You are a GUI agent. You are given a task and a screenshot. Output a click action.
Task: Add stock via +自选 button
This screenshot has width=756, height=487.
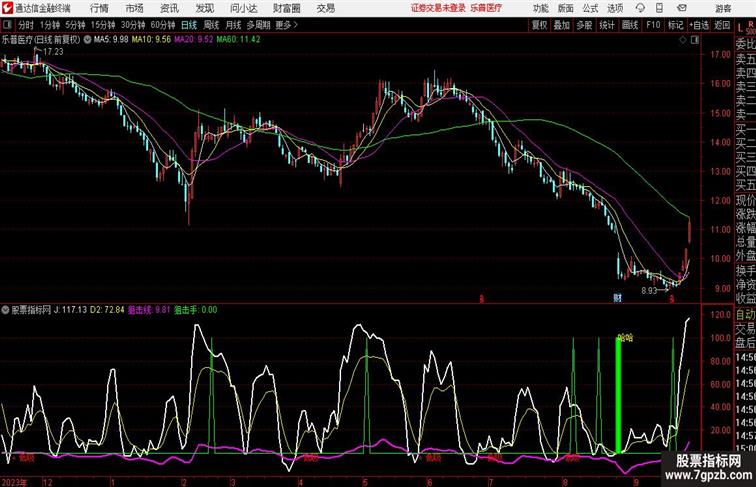click(x=699, y=25)
